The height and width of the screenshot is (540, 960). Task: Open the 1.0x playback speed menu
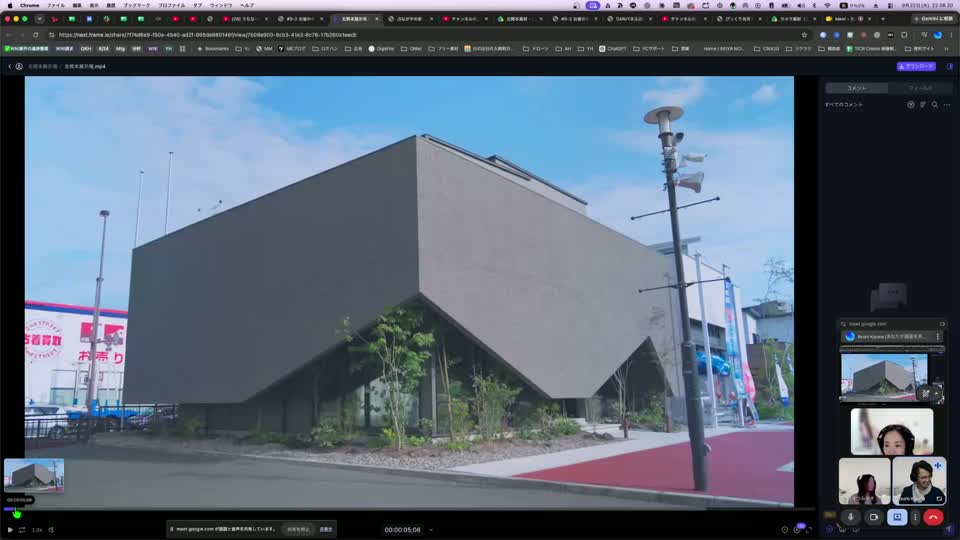pos(37,530)
